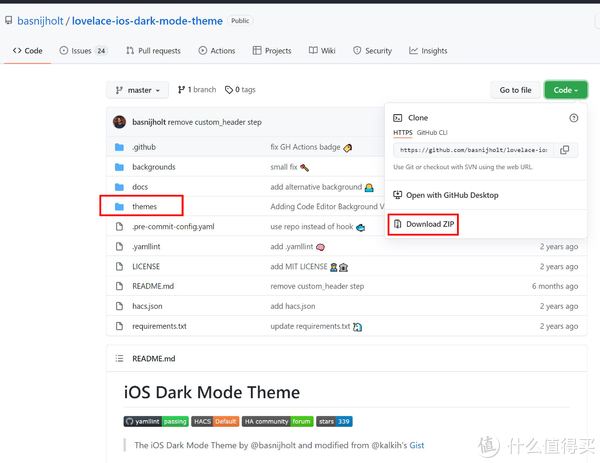The image size is (600, 463).
Task: View the Insights tab
Action: pos(428,51)
